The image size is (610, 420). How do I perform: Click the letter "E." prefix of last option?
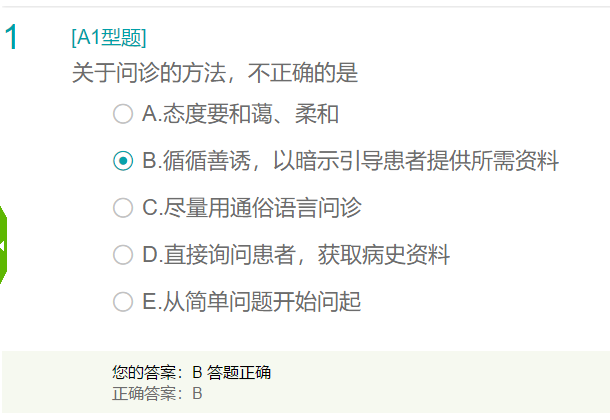pos(152,301)
